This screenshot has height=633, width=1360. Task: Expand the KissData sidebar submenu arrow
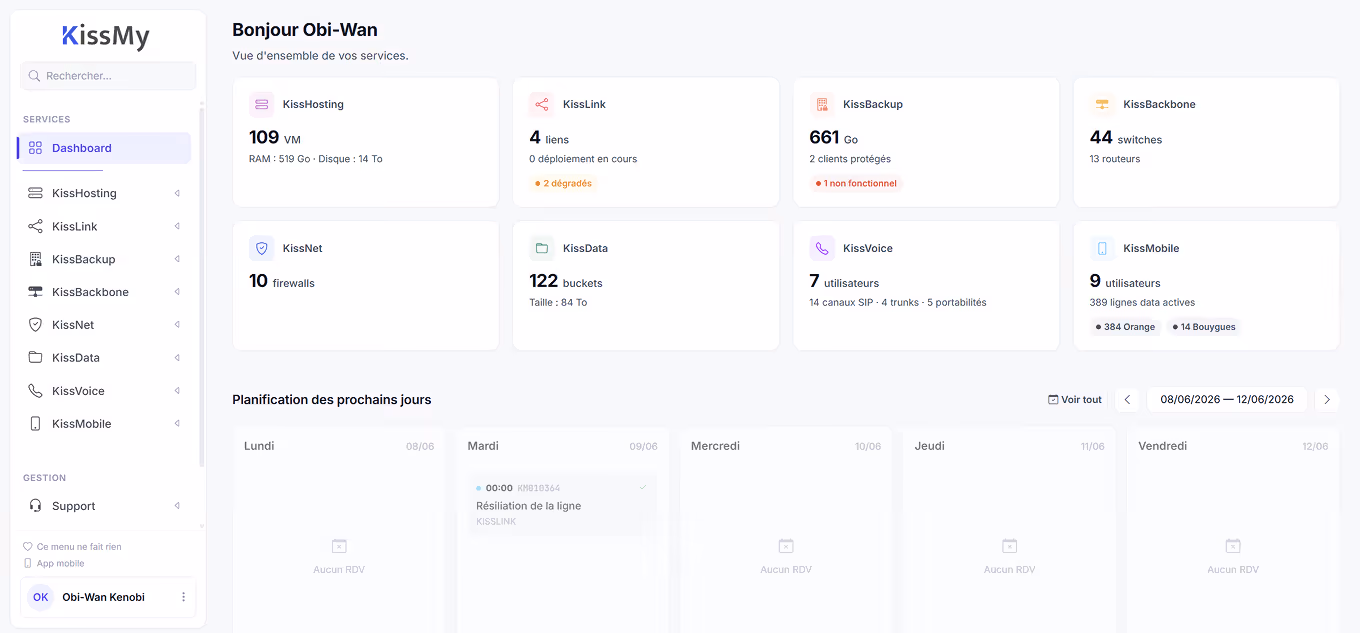[x=177, y=358]
